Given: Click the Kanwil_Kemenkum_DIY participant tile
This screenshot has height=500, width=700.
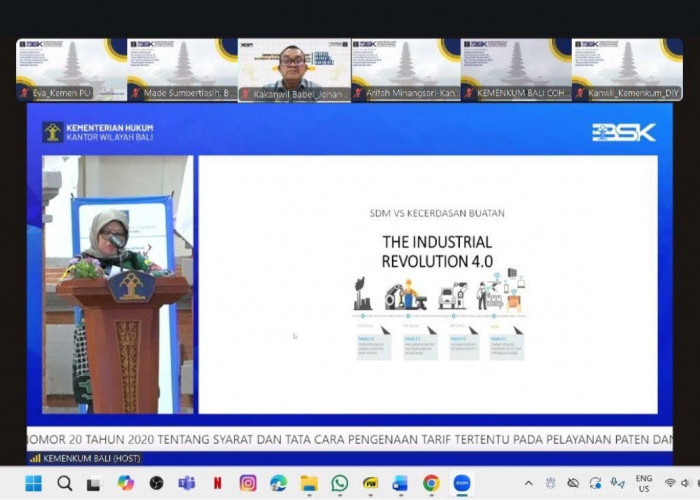Looking at the screenshot, I should [x=626, y=69].
